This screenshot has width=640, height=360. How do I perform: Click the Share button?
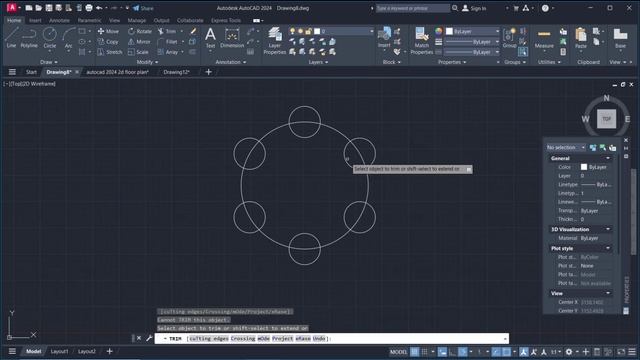point(143,8)
